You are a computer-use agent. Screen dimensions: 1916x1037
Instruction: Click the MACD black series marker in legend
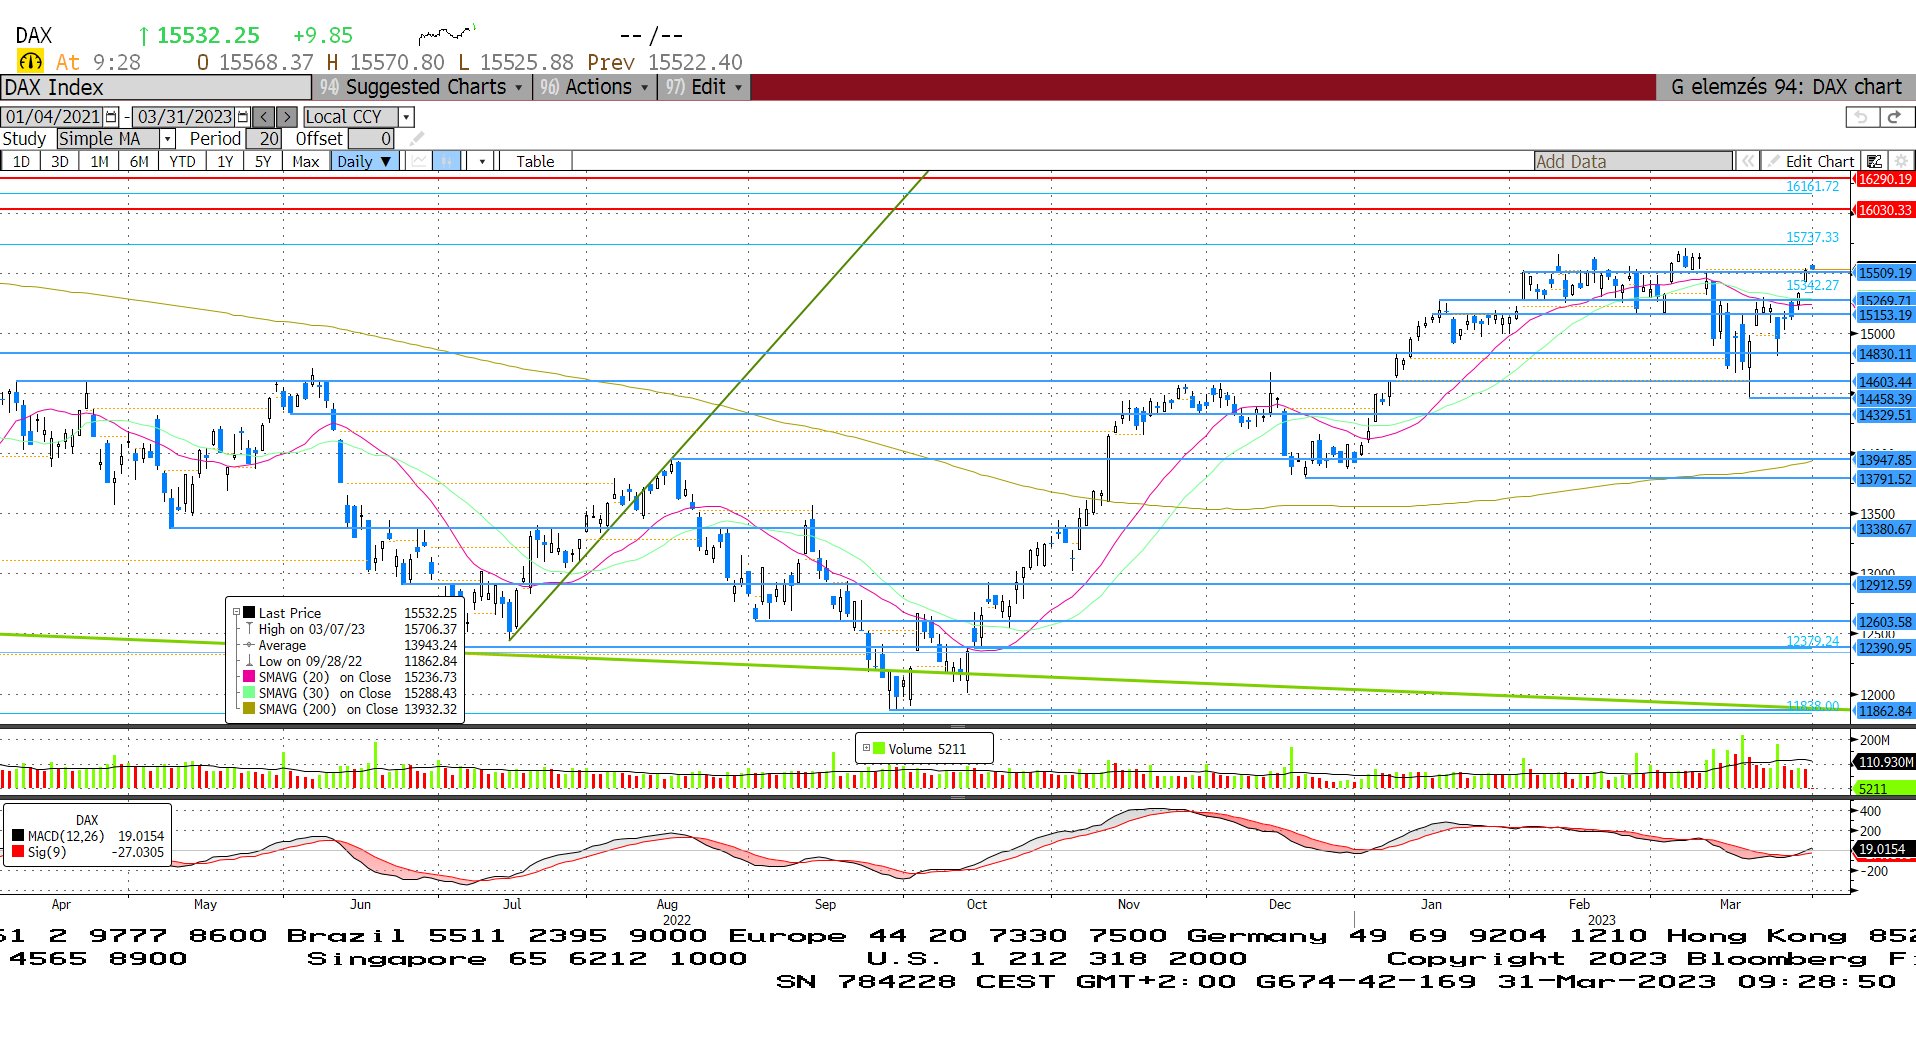click(18, 836)
